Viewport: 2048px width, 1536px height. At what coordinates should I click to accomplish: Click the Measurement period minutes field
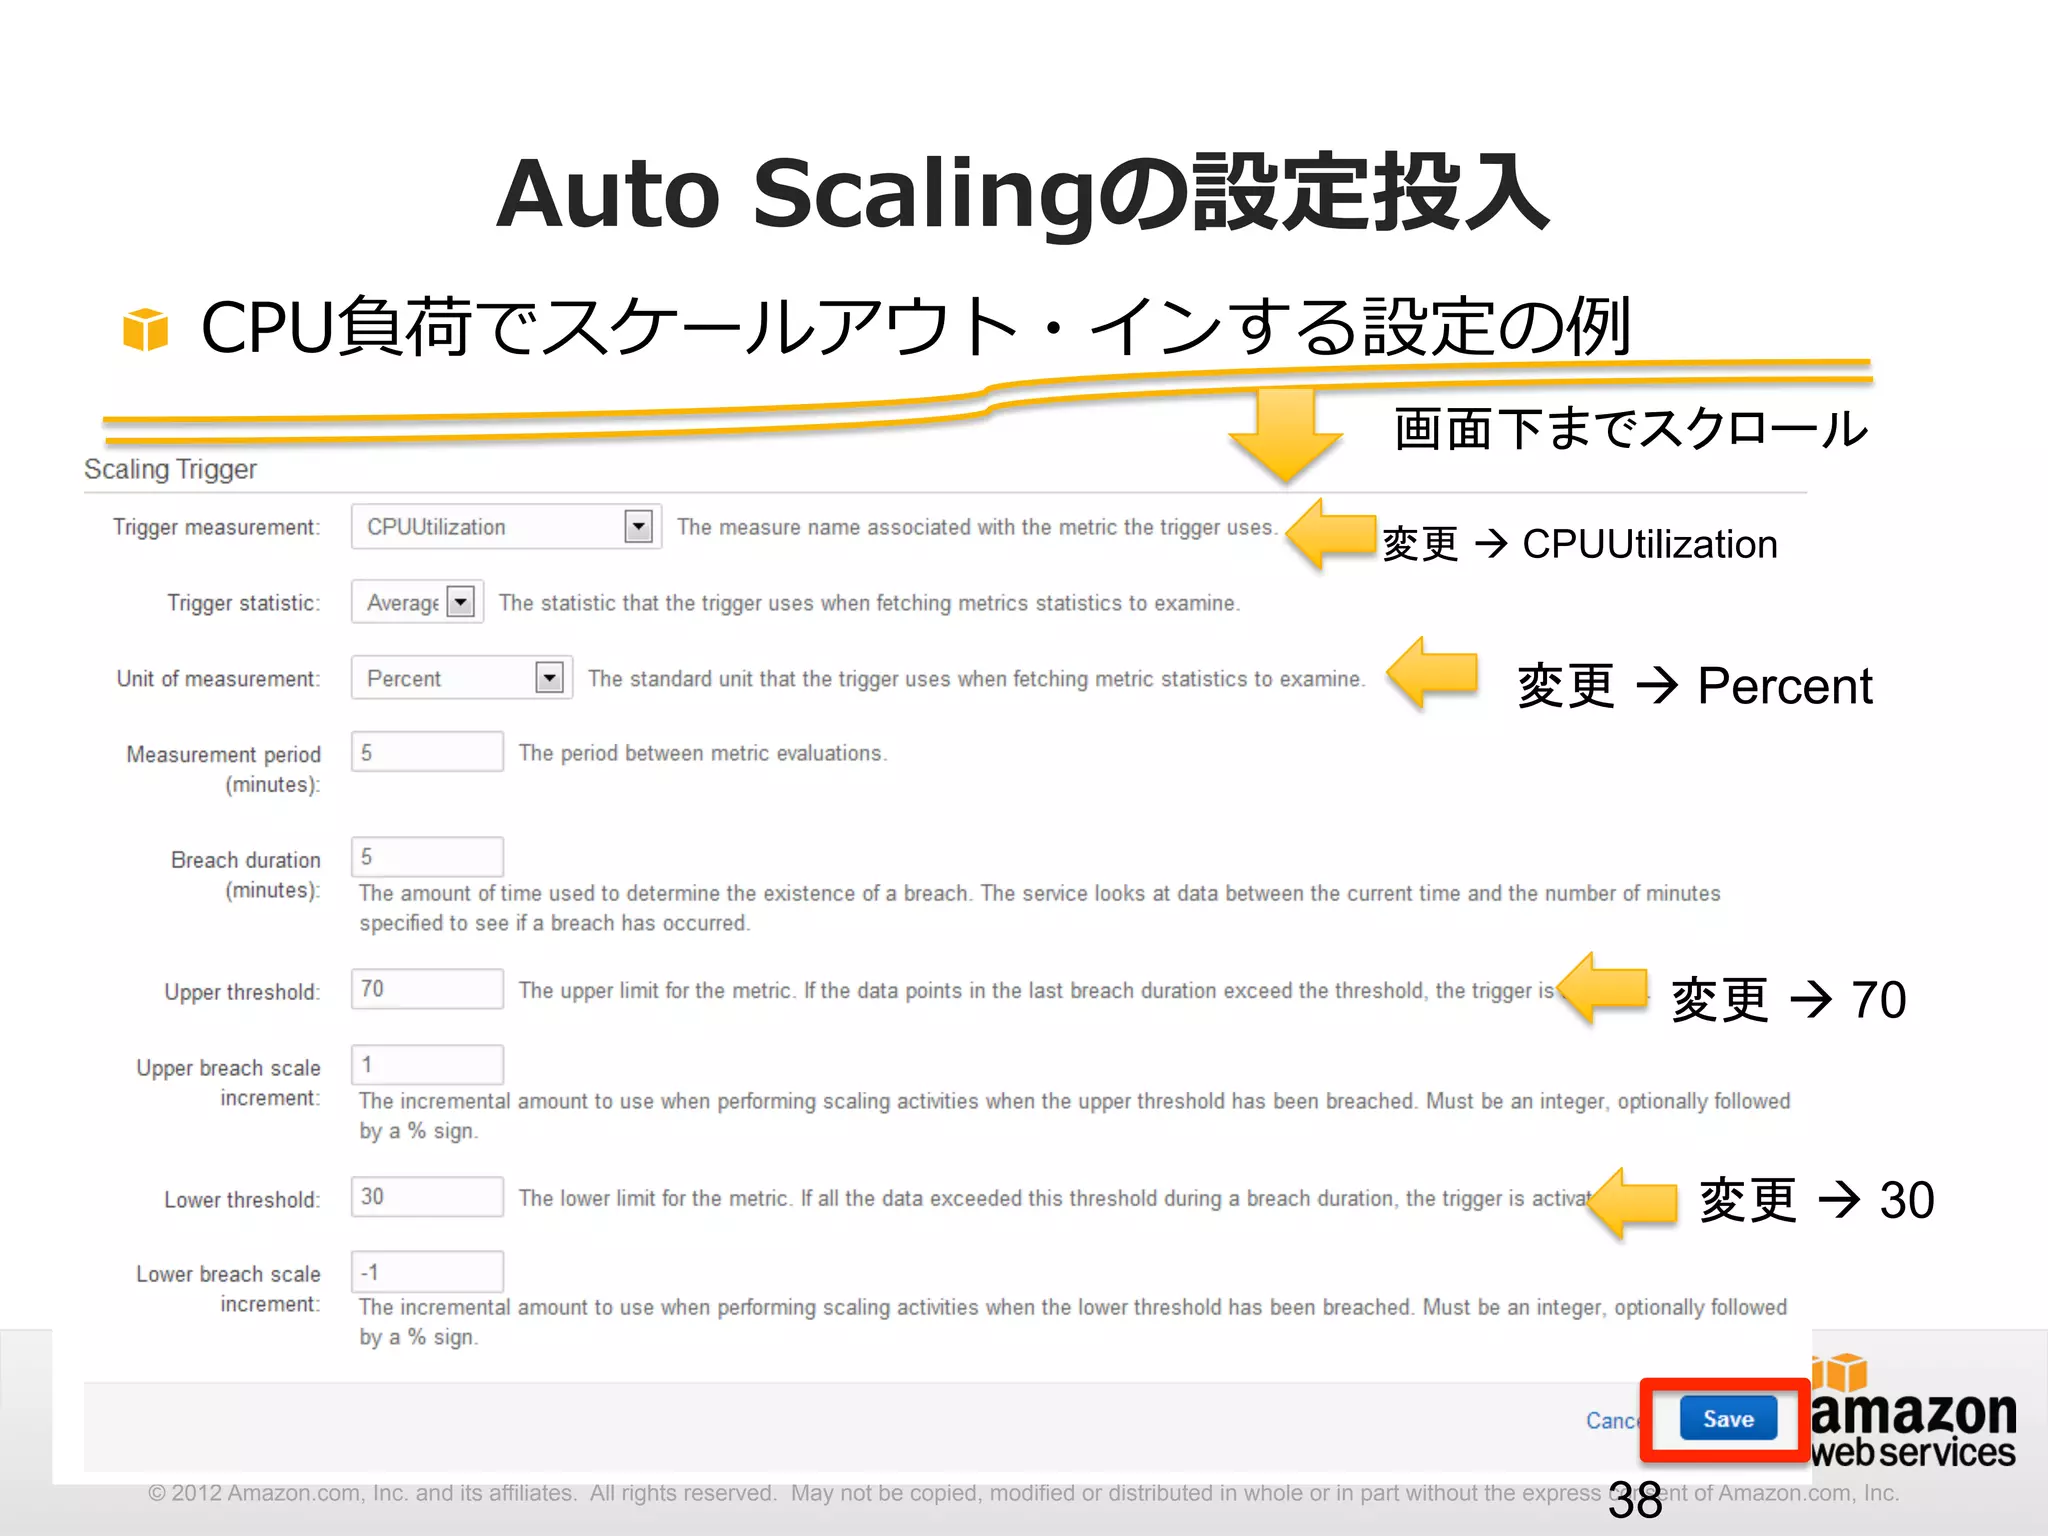click(427, 752)
